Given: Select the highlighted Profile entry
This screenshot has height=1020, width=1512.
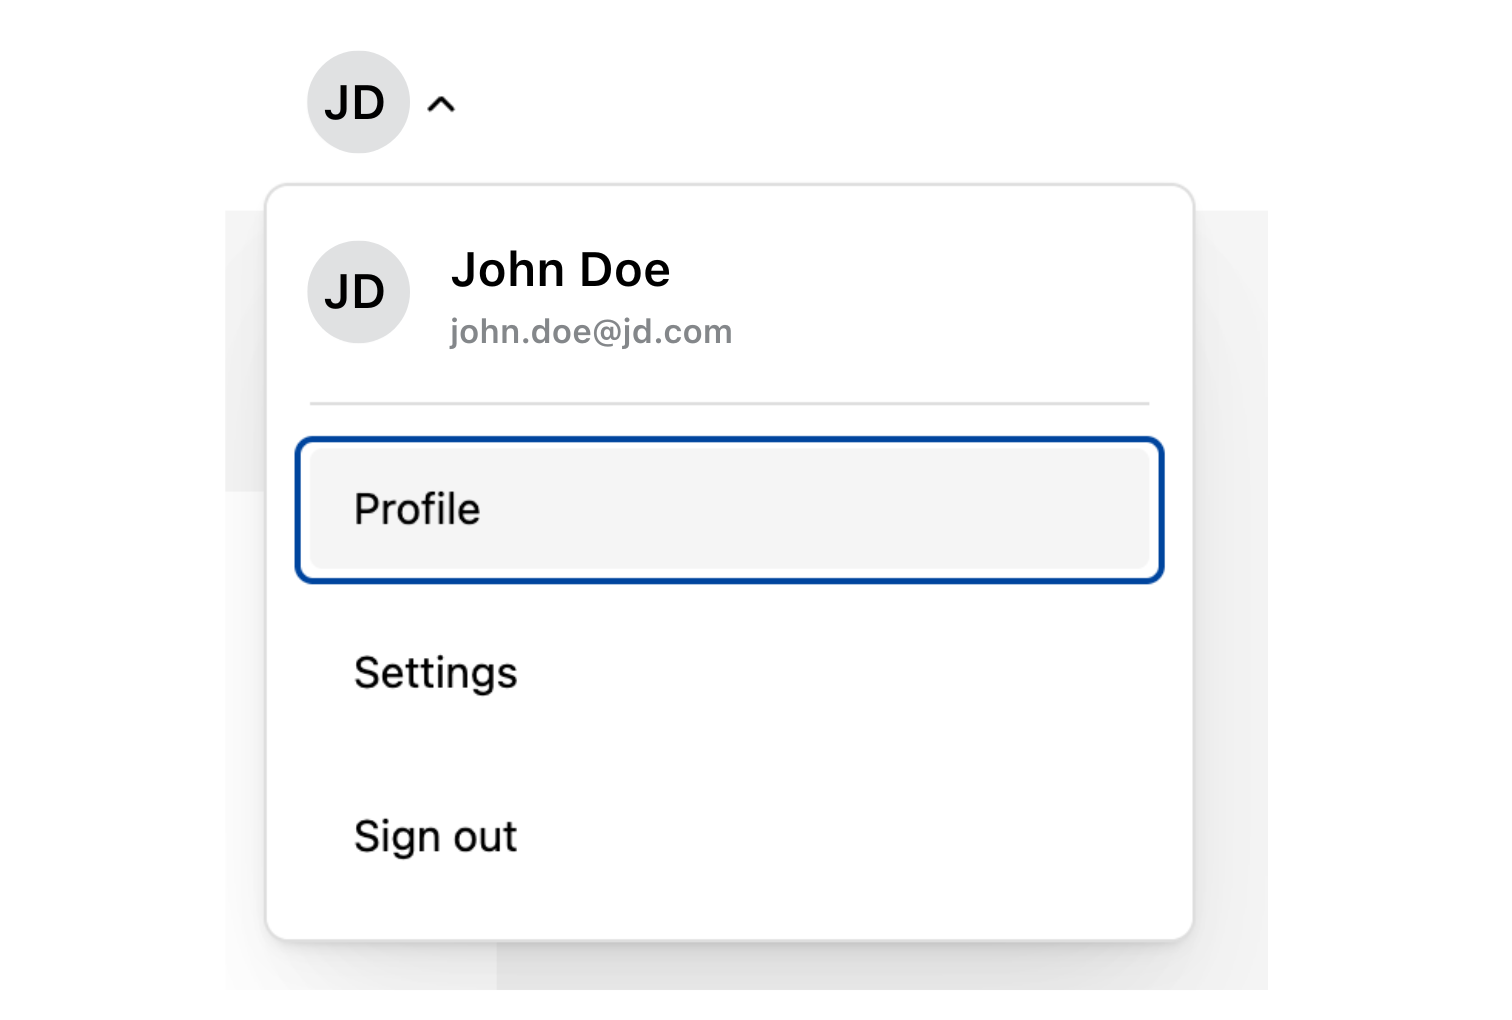Looking at the screenshot, I should (729, 509).
